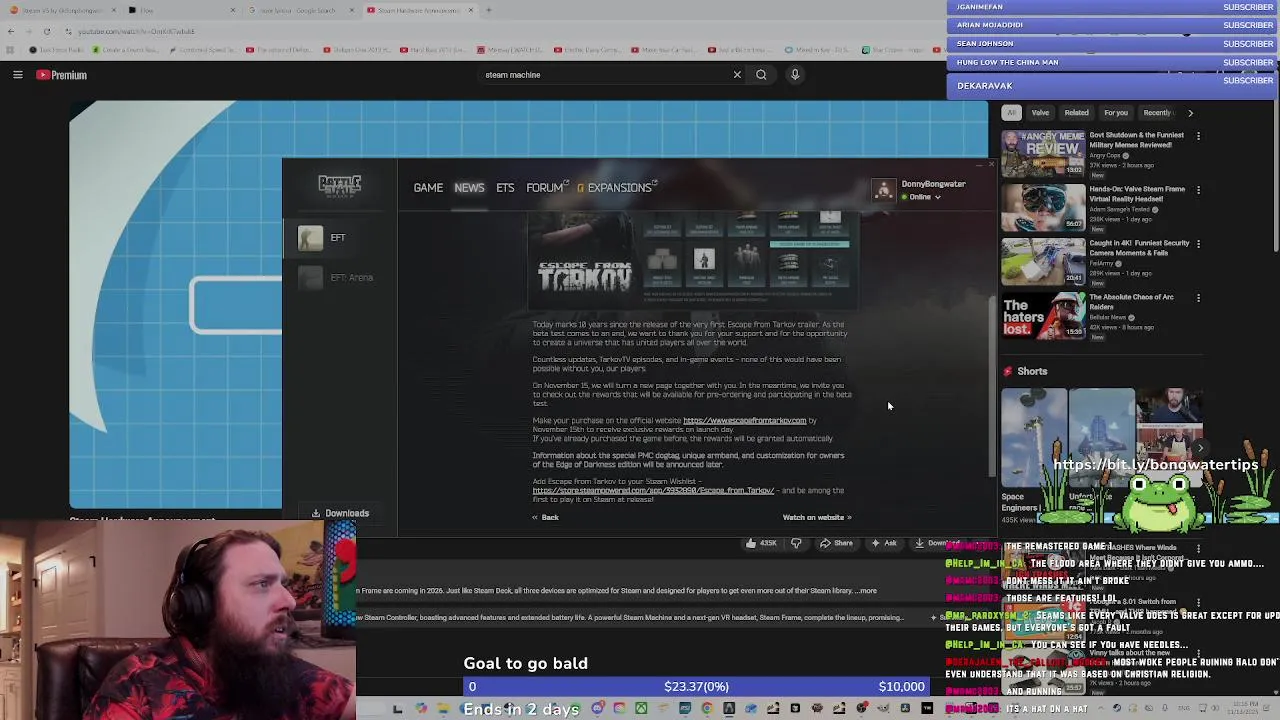The image size is (1280, 720).
Task: Reload the page in the browser
Action: click(47, 31)
